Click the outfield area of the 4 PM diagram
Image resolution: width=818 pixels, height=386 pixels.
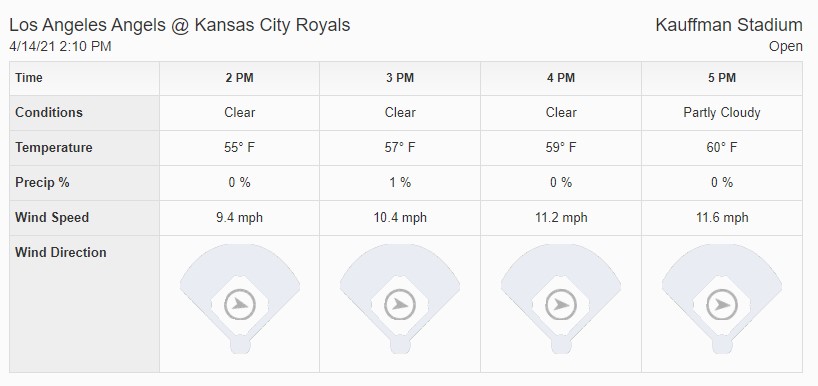click(x=561, y=259)
